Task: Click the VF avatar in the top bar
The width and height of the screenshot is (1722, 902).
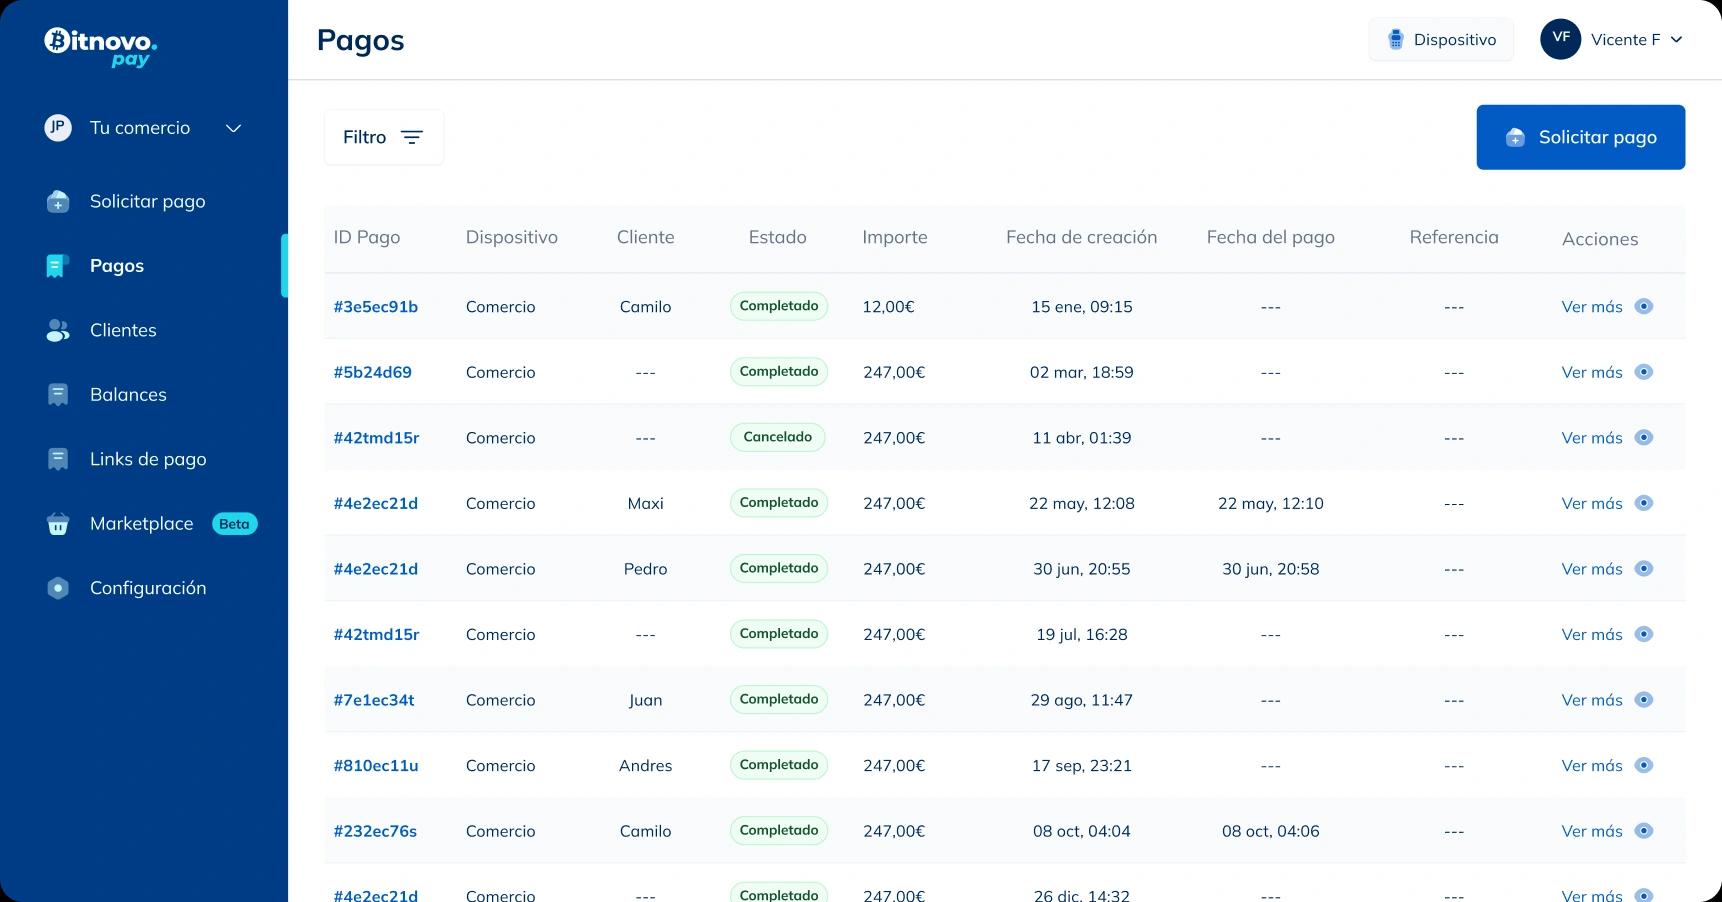Action: (1560, 39)
